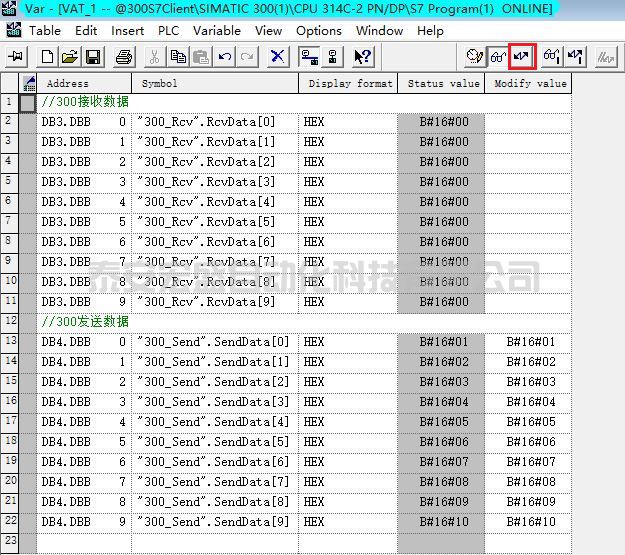Click the Display format column header
Viewport: 625px width, 555px height.
[x=348, y=84]
